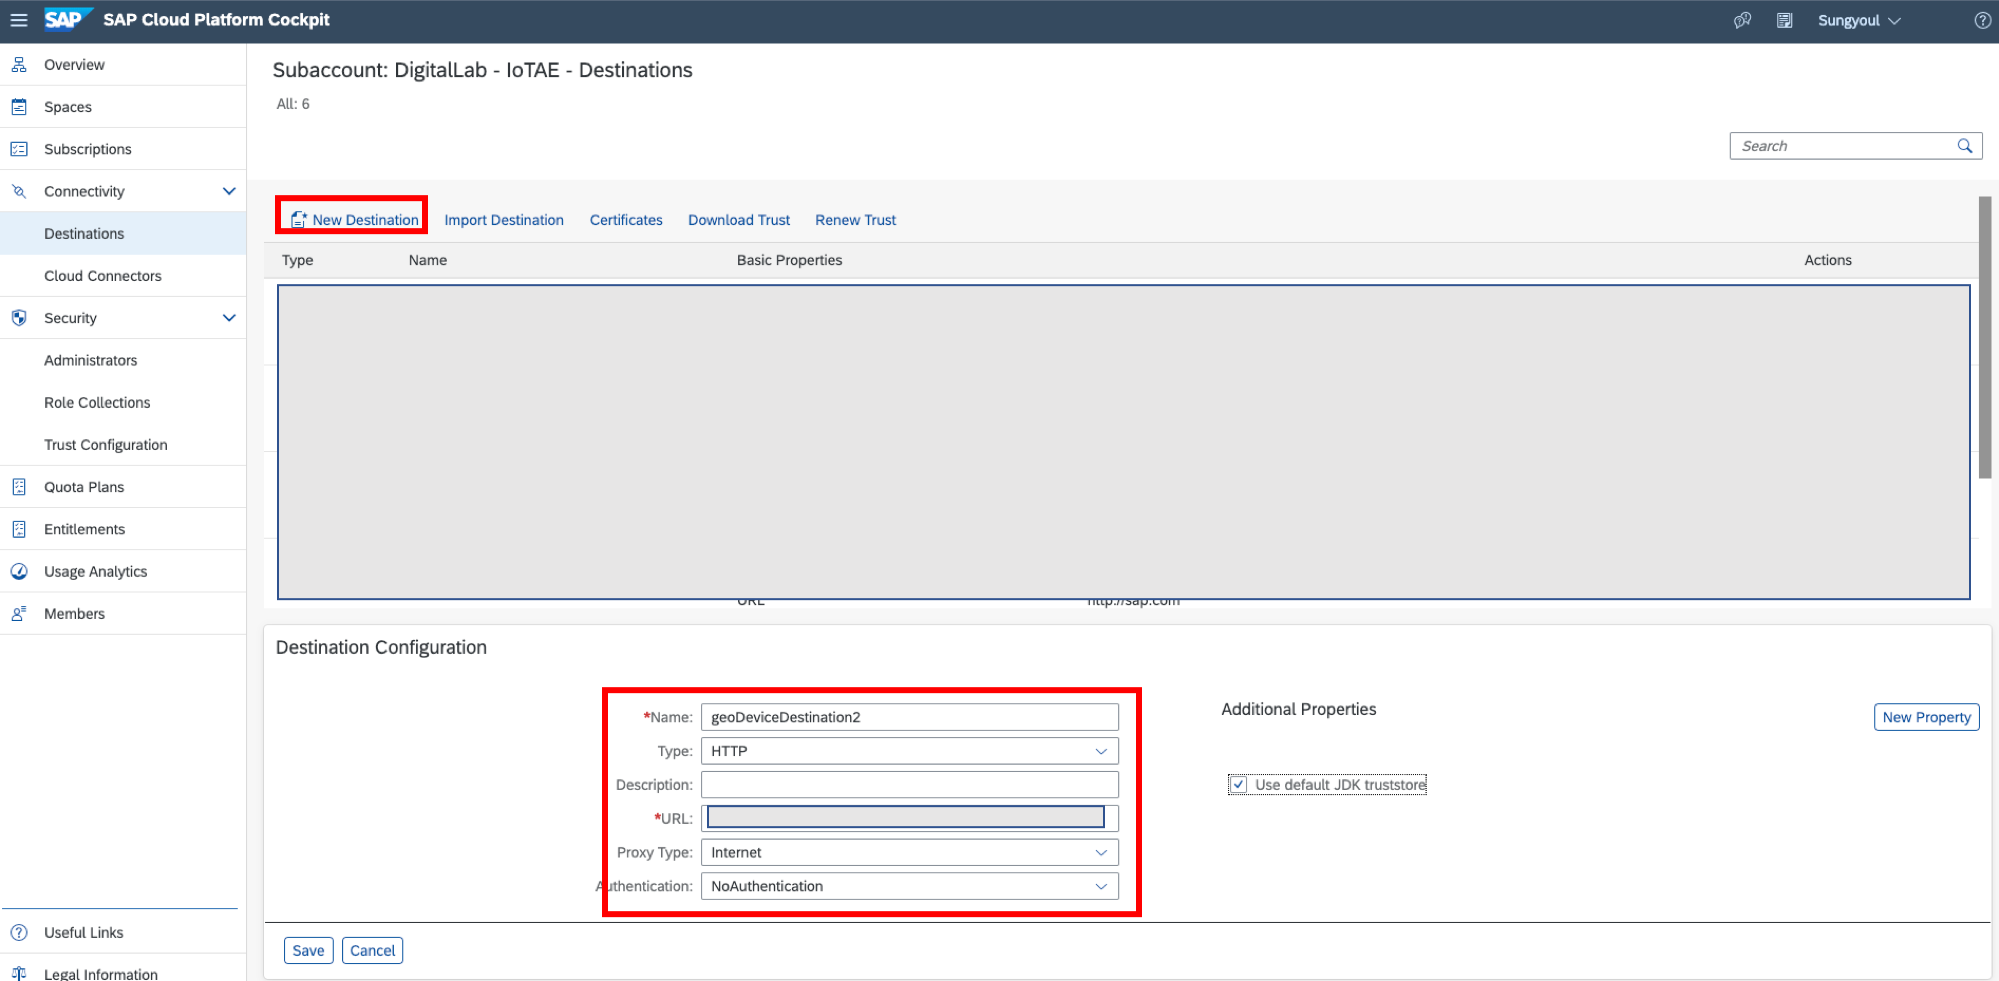Image resolution: width=1999 pixels, height=981 pixels.
Task: Click the Description input field
Action: 909,785
